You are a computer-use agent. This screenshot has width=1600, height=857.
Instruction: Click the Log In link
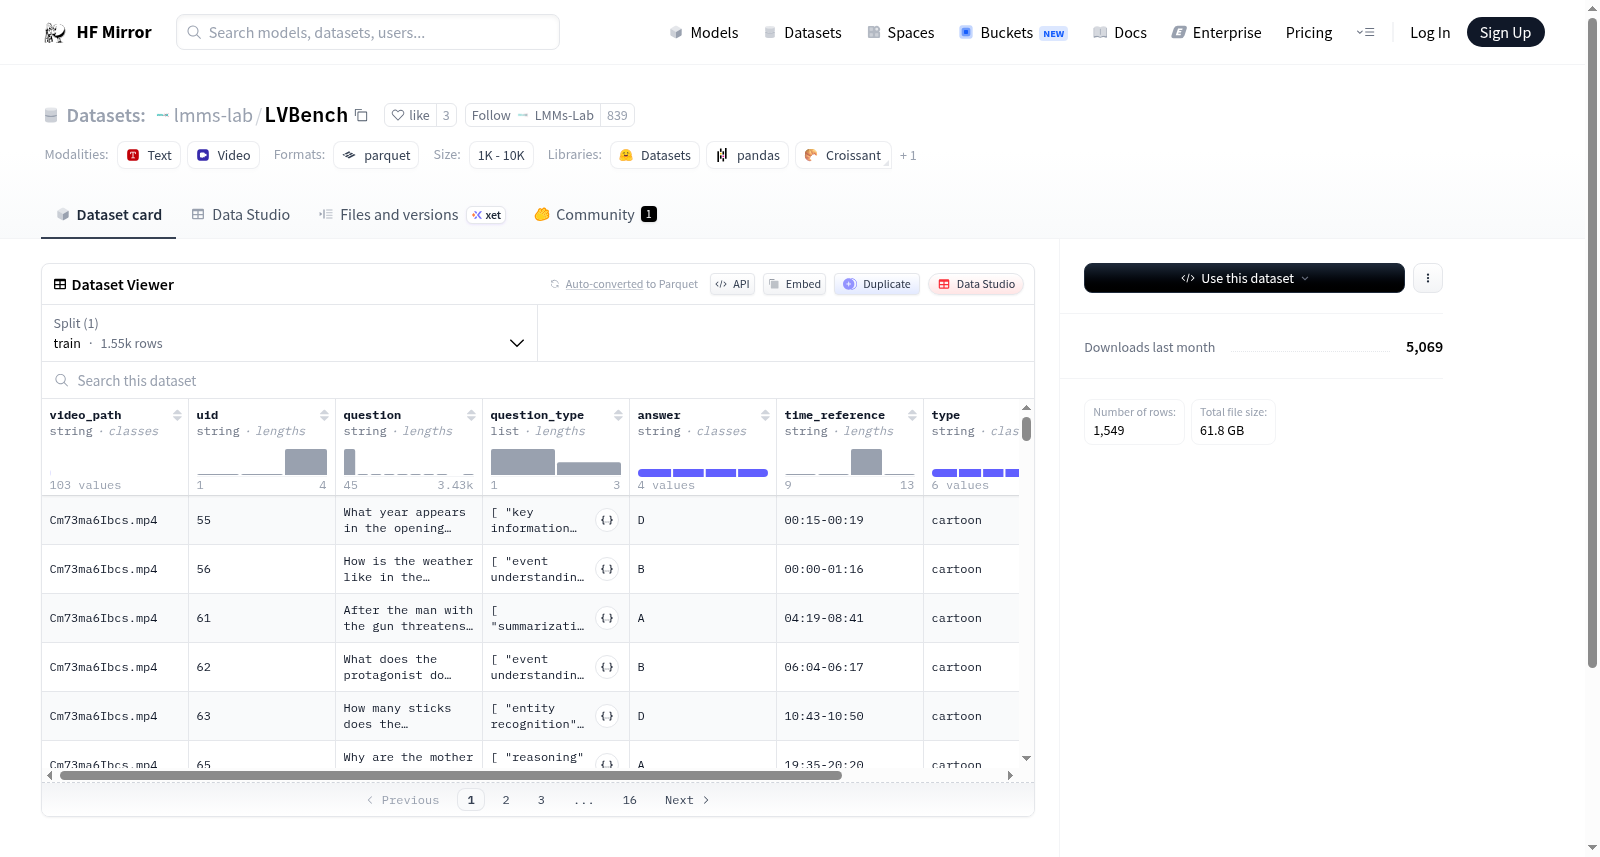pos(1430,32)
